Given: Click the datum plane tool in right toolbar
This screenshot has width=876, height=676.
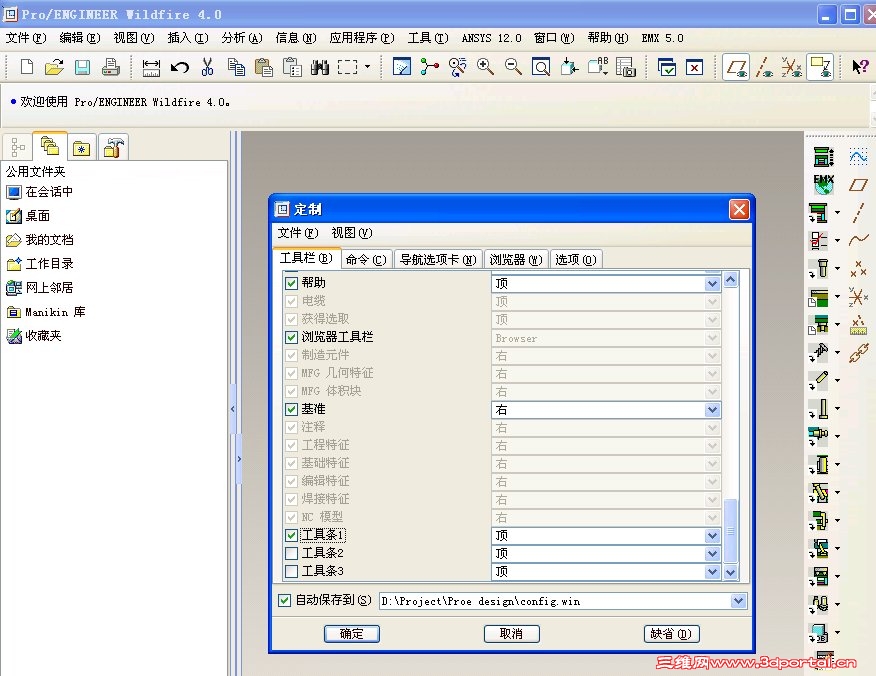Looking at the screenshot, I should 858,185.
